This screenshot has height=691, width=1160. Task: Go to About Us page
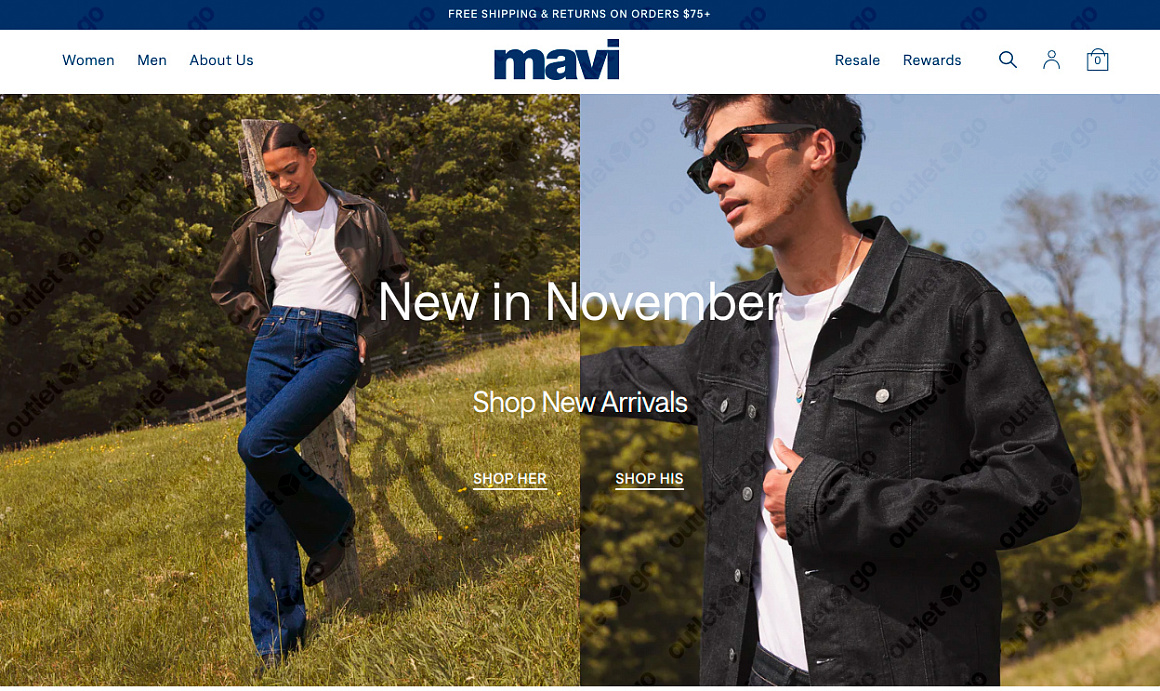pyautogui.click(x=221, y=61)
